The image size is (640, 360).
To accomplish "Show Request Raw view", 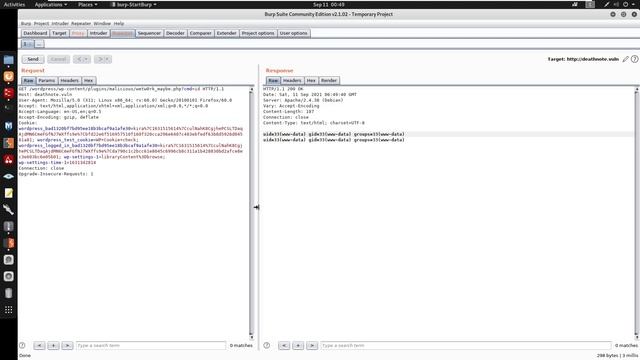I will 28,80.
